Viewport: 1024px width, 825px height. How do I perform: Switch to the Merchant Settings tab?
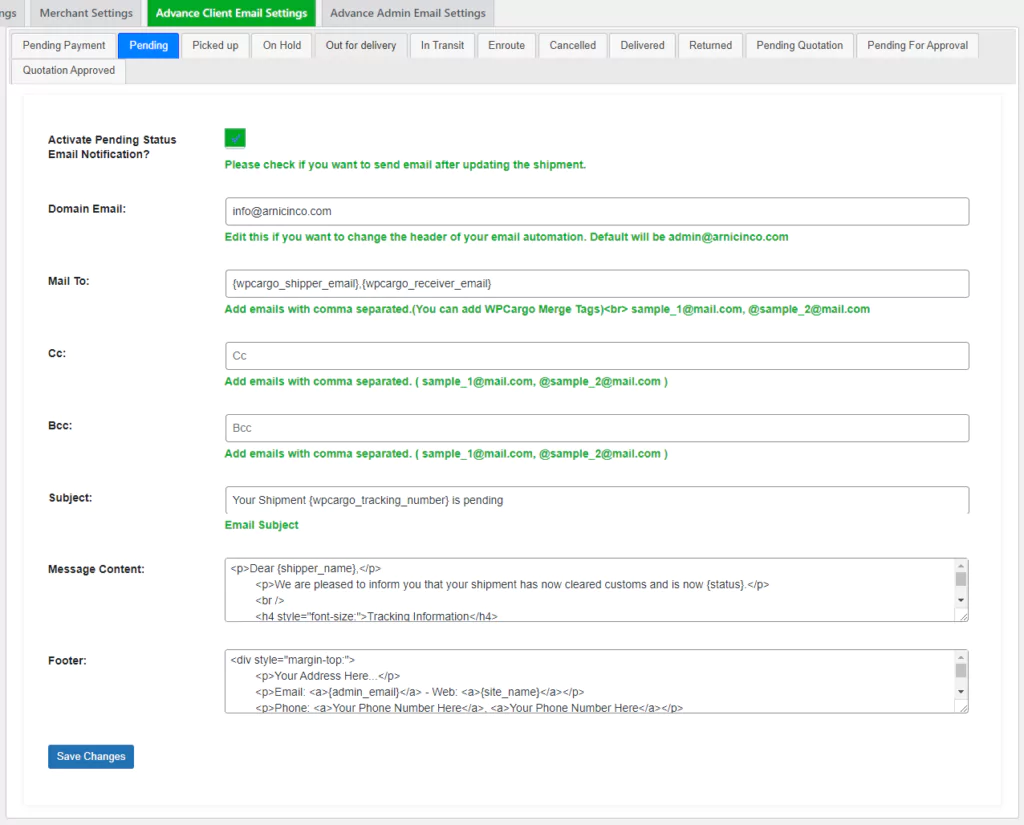pos(85,13)
